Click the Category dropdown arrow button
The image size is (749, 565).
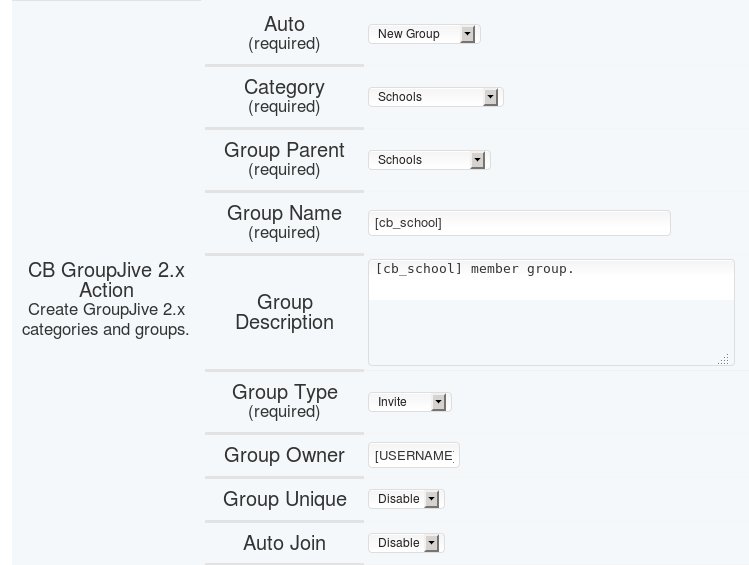point(491,97)
